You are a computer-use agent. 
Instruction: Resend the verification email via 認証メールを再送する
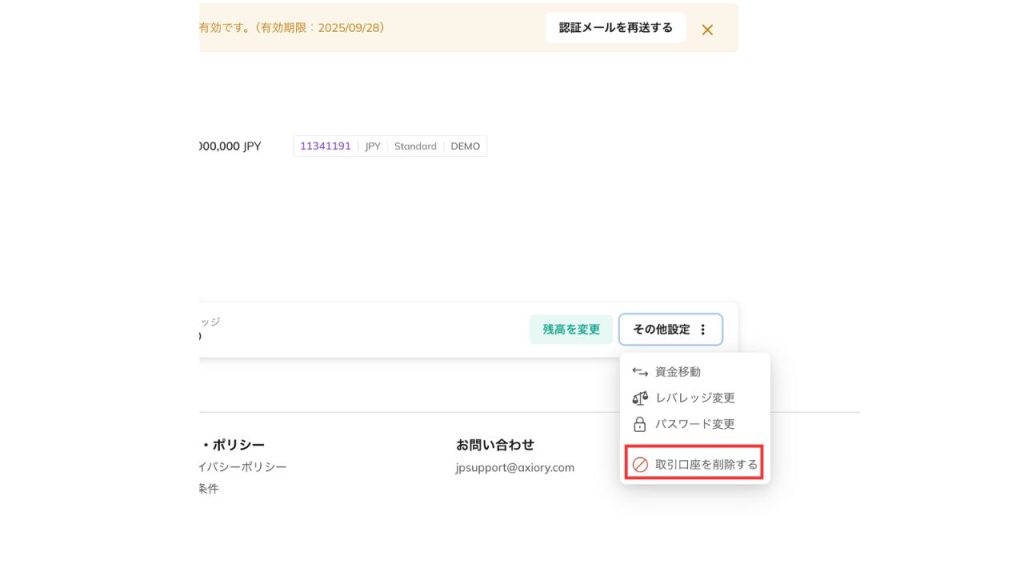[615, 28]
